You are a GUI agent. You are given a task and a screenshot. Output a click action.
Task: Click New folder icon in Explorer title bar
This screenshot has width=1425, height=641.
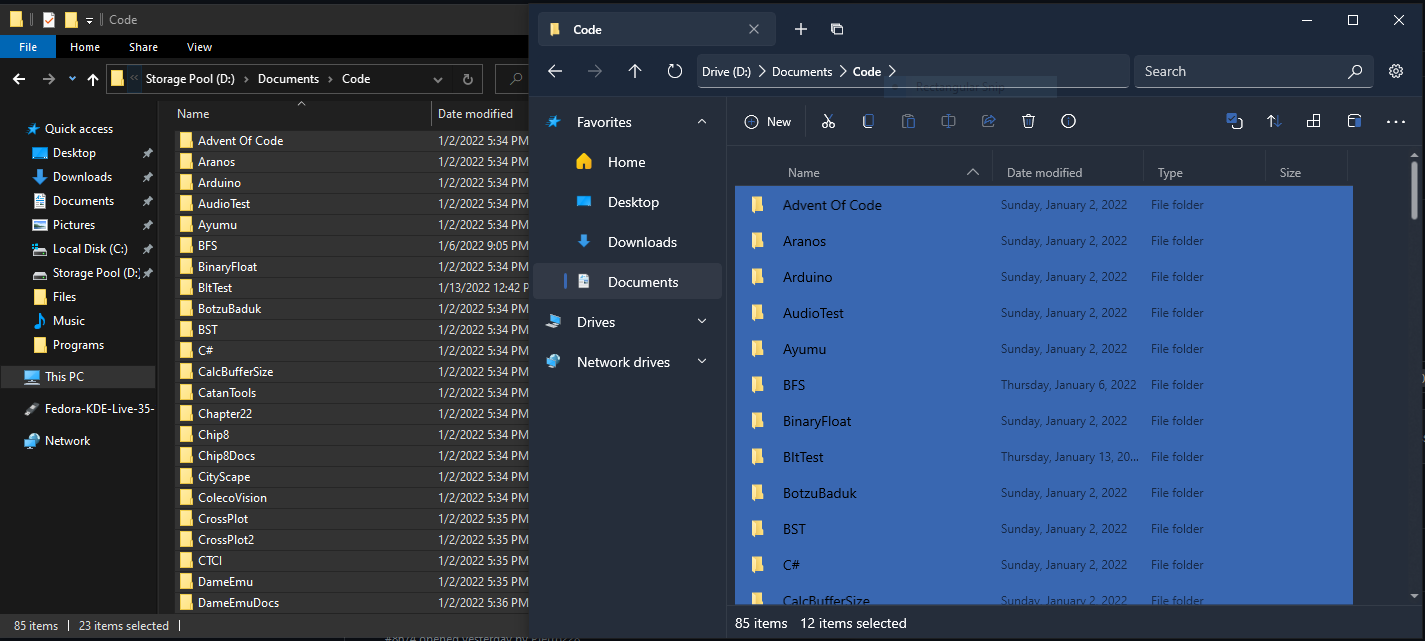tap(70, 19)
